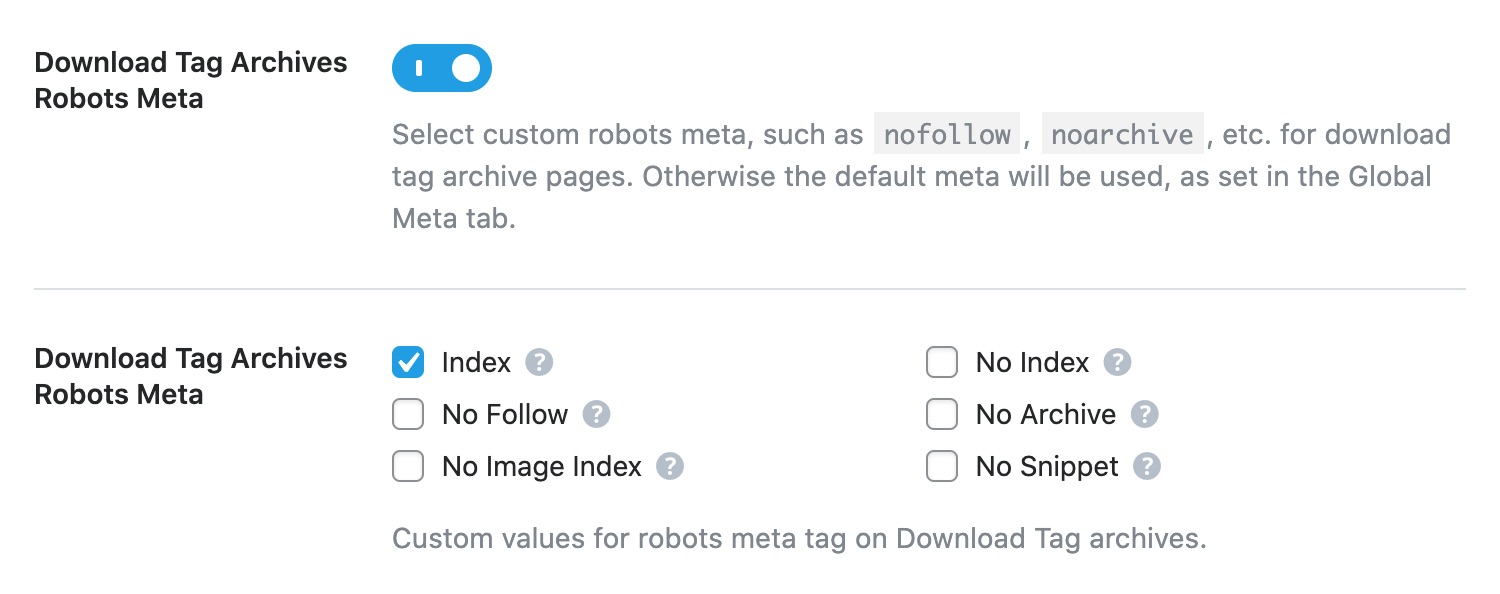Viewport: 1500px width, 594px height.
Task: Enable the No Index checkbox
Action: (942, 362)
